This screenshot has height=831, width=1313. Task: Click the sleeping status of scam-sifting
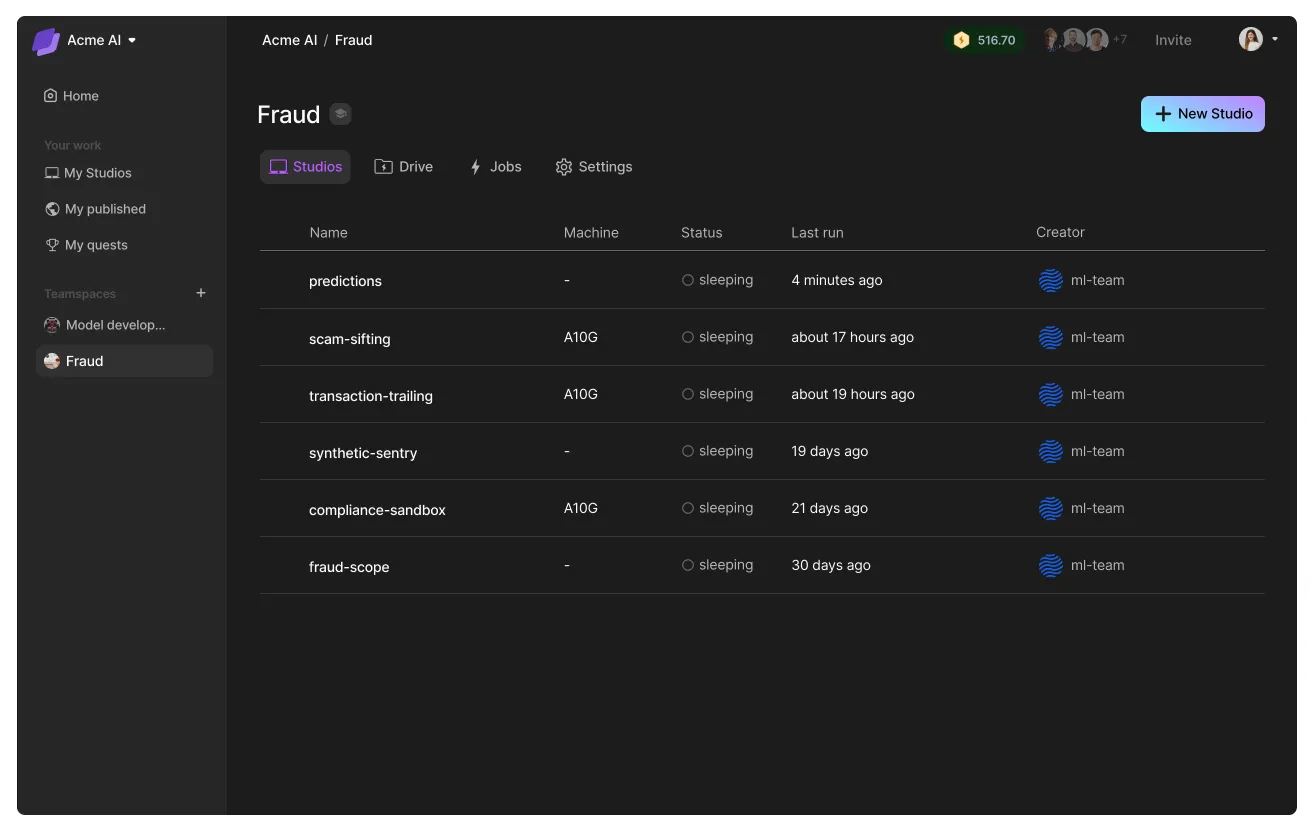coord(717,337)
